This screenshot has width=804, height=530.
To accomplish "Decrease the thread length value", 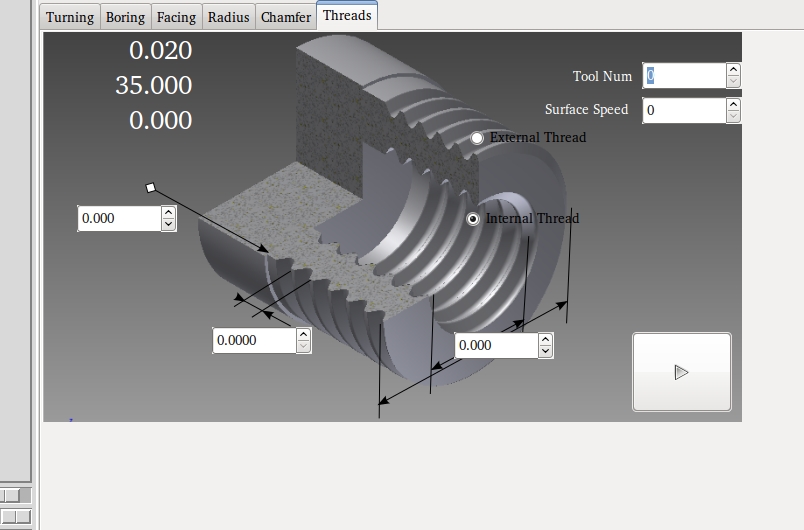I will 545,352.
